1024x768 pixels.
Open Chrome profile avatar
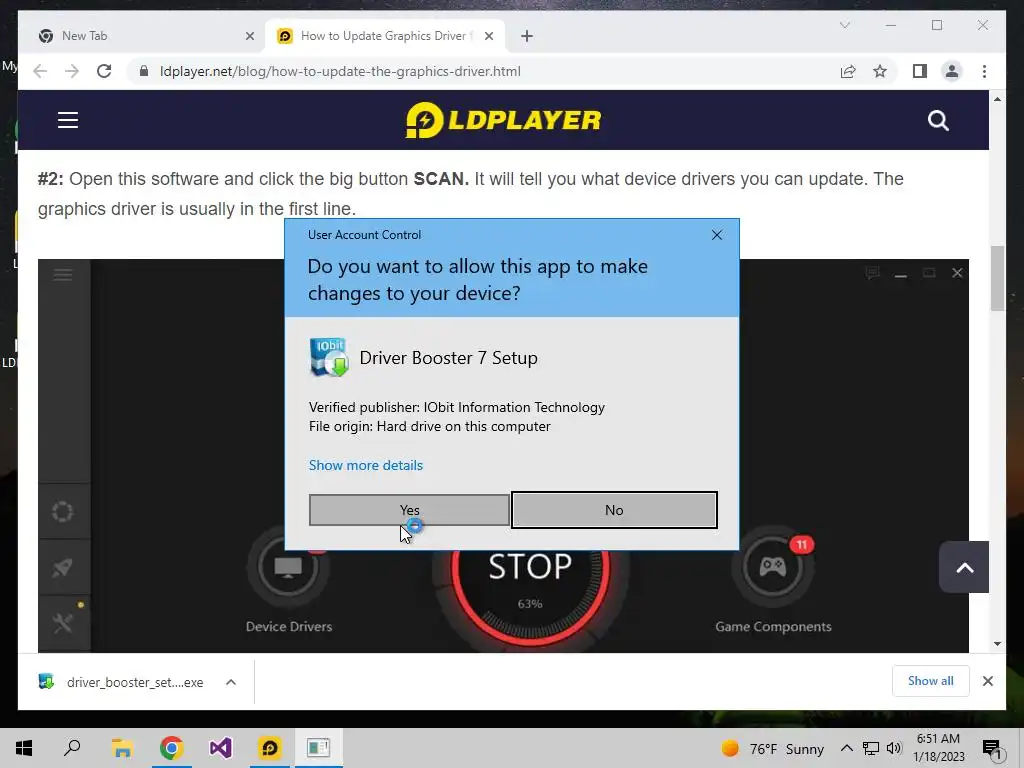952,71
